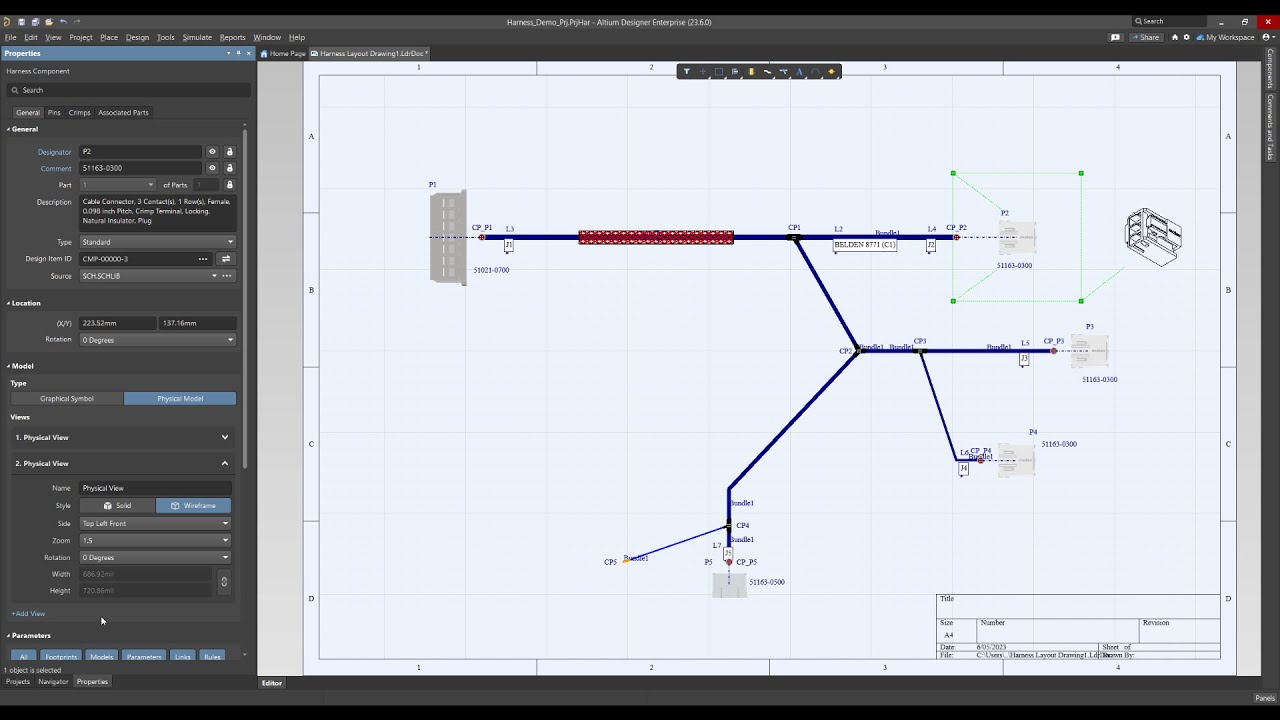Screen dimensions: 1280x720
Task: Toggle Designator visibility eye icon
Action: tap(212, 152)
